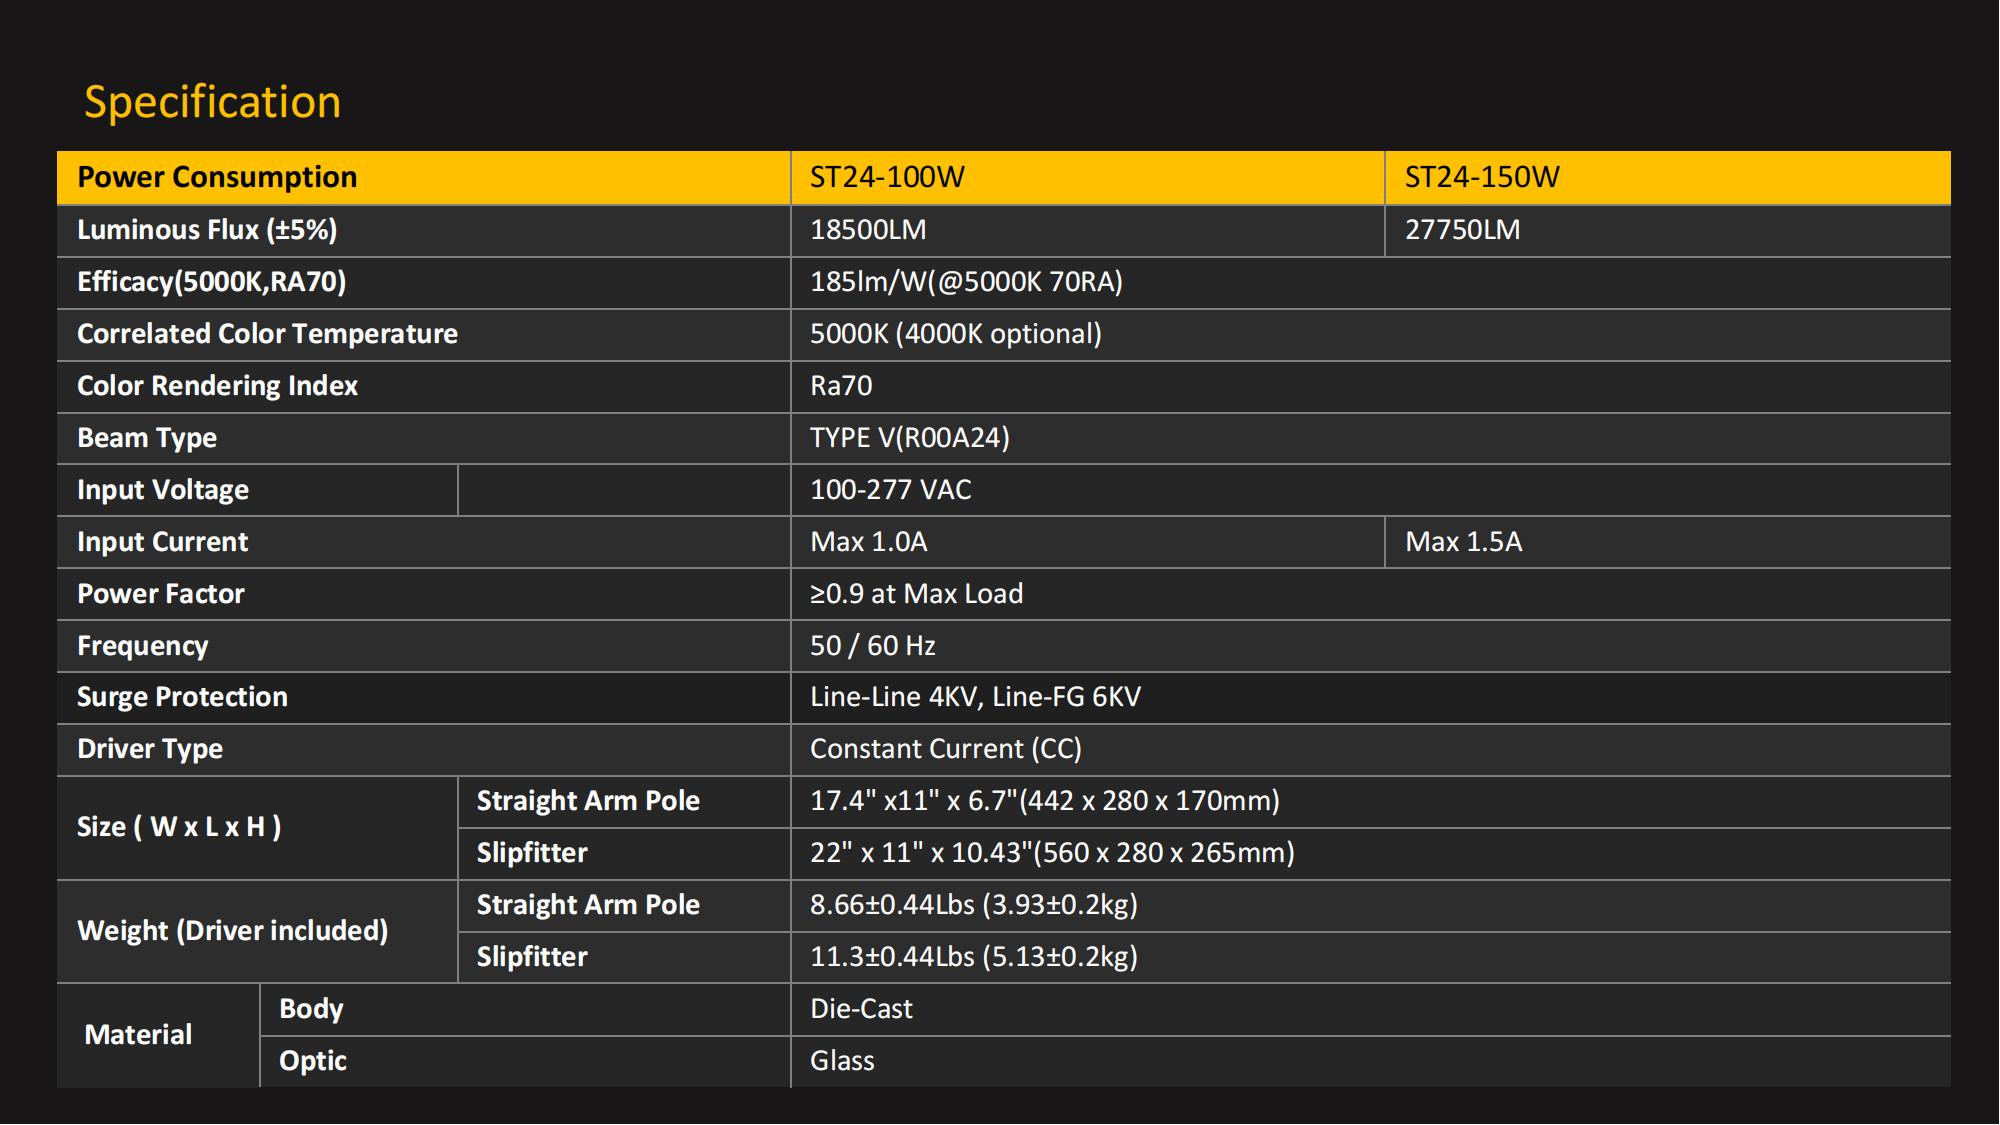The height and width of the screenshot is (1125, 2000).
Task: Select the 'Input Current' row label
Action: (162, 542)
